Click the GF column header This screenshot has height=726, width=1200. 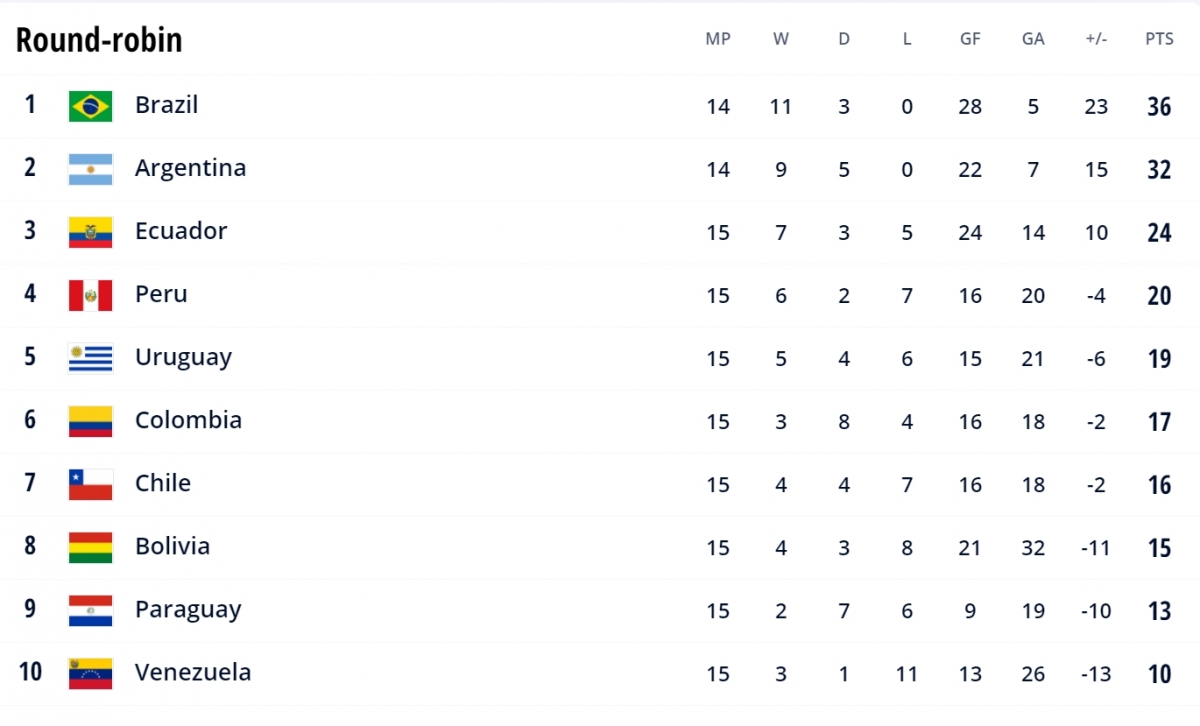tap(970, 39)
